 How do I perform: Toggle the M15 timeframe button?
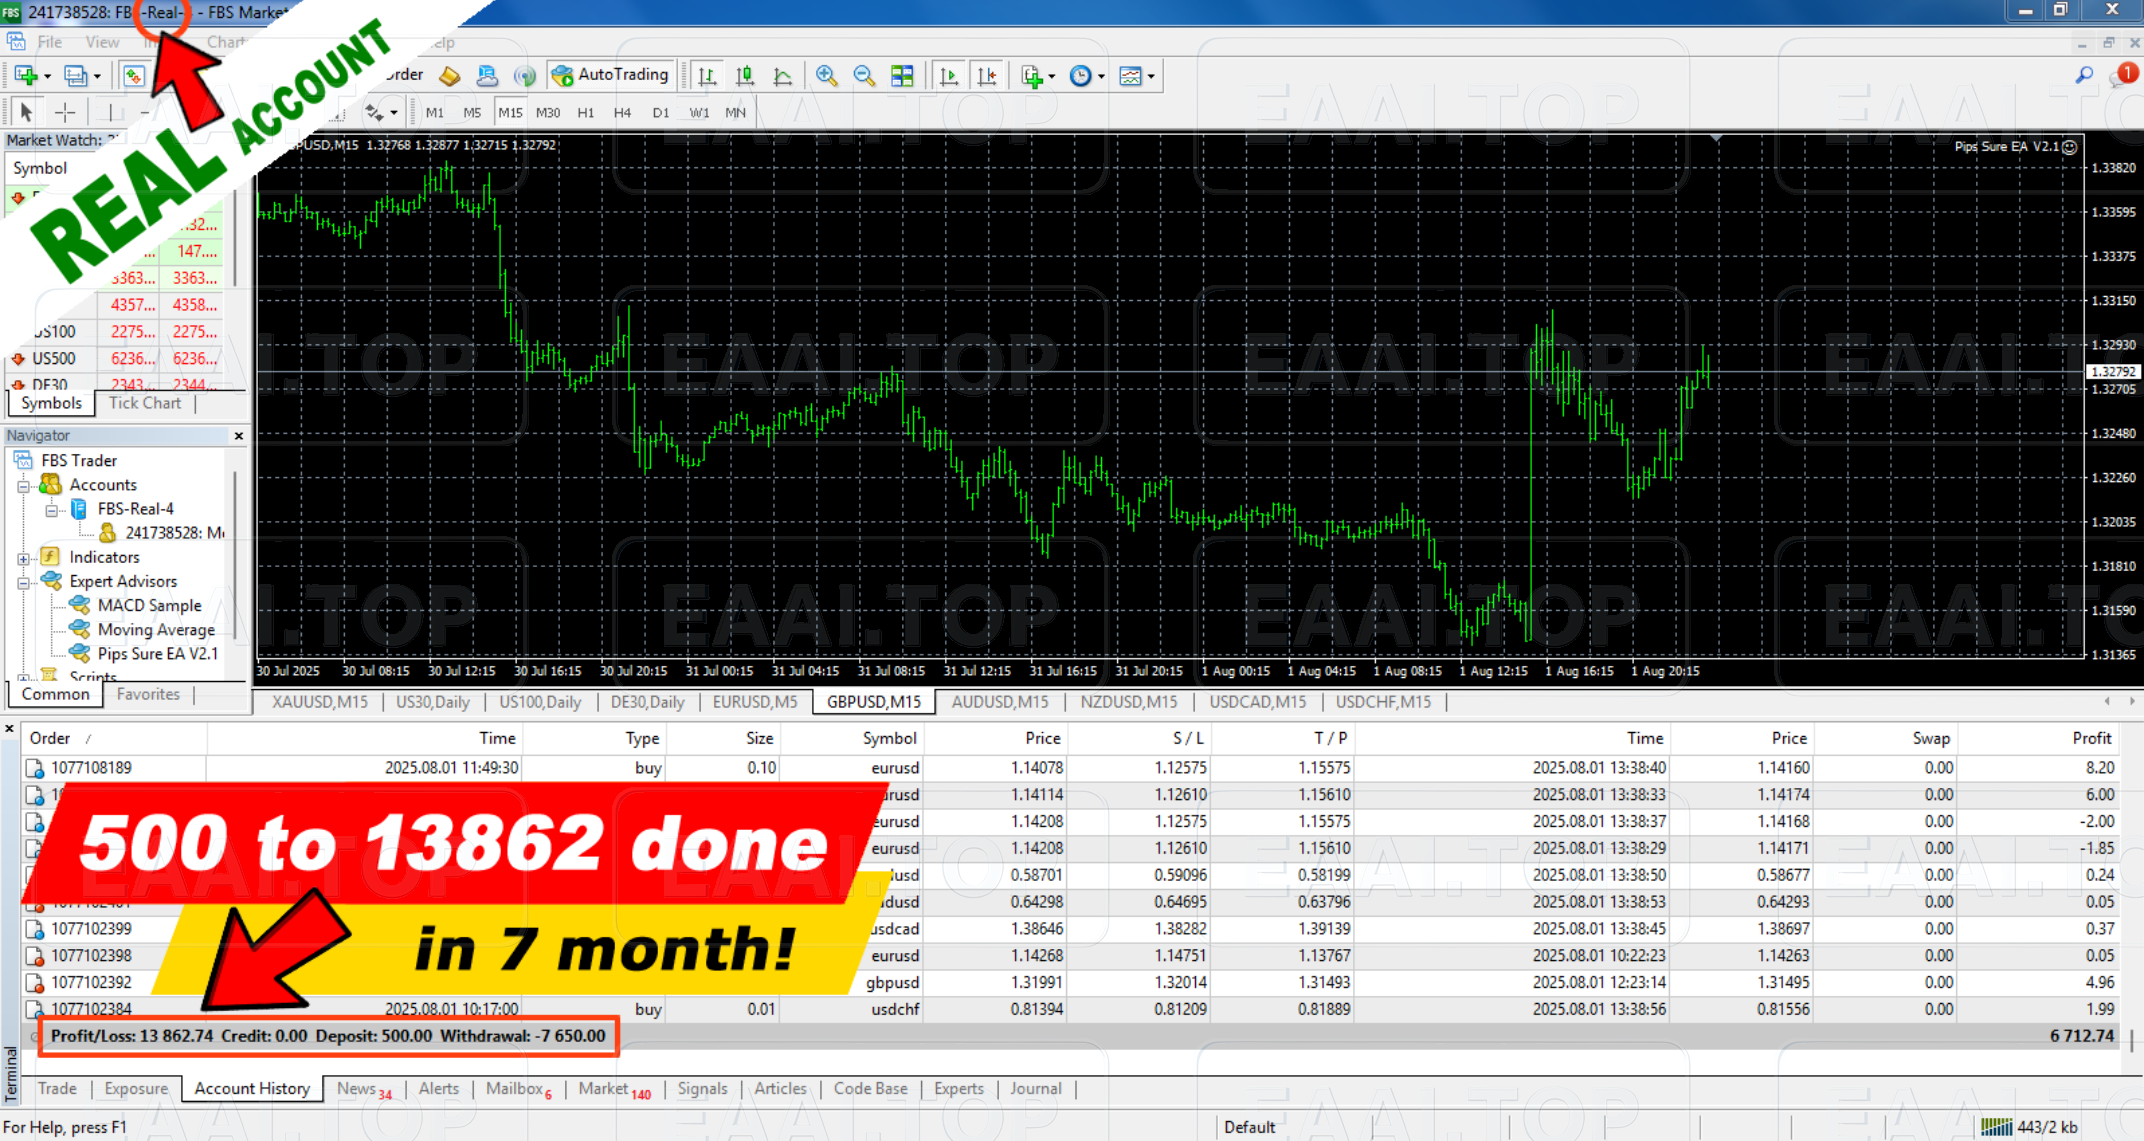[x=511, y=112]
